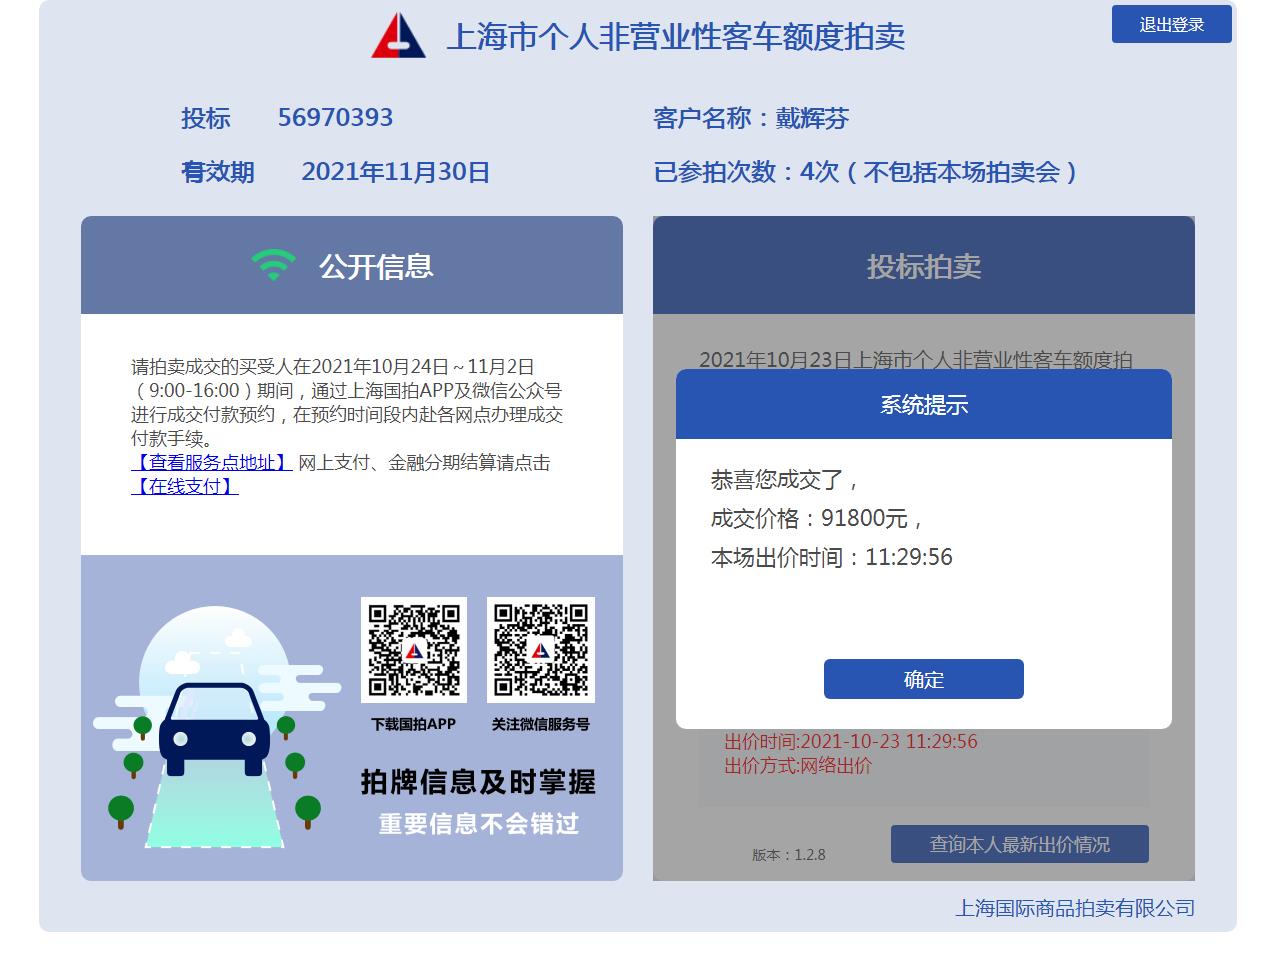
Task: Click the 公开信息 panel header
Action: (x=352, y=265)
